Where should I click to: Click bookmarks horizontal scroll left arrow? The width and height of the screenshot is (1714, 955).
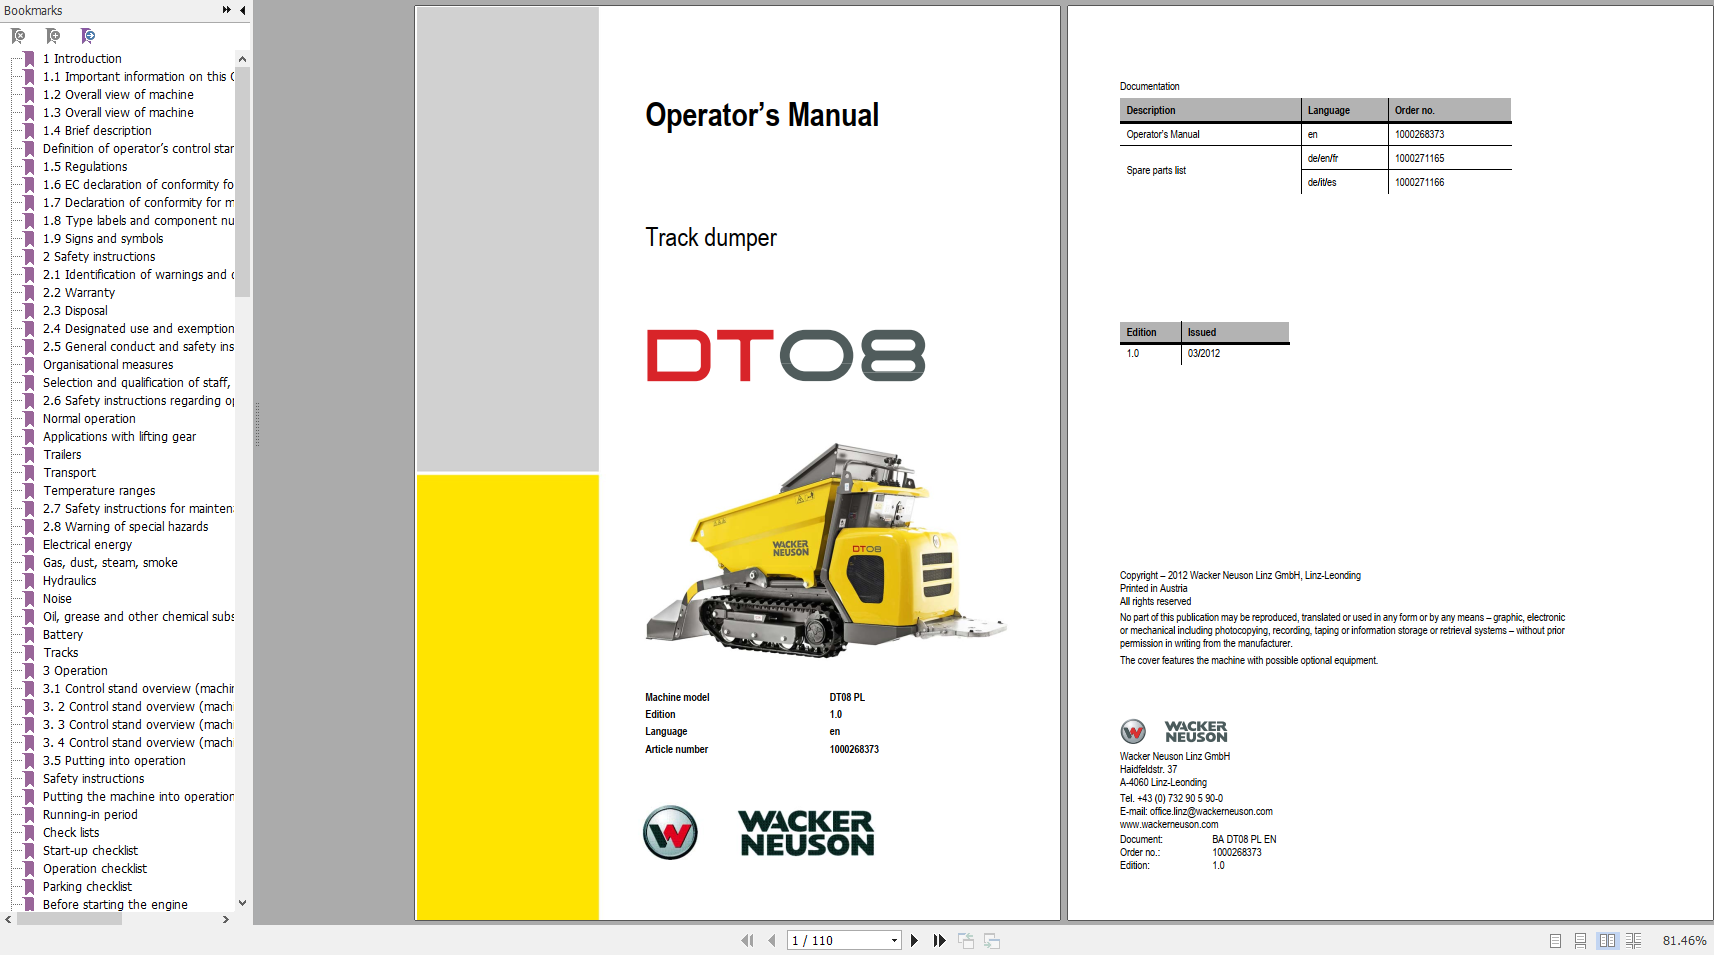pyautogui.click(x=8, y=919)
